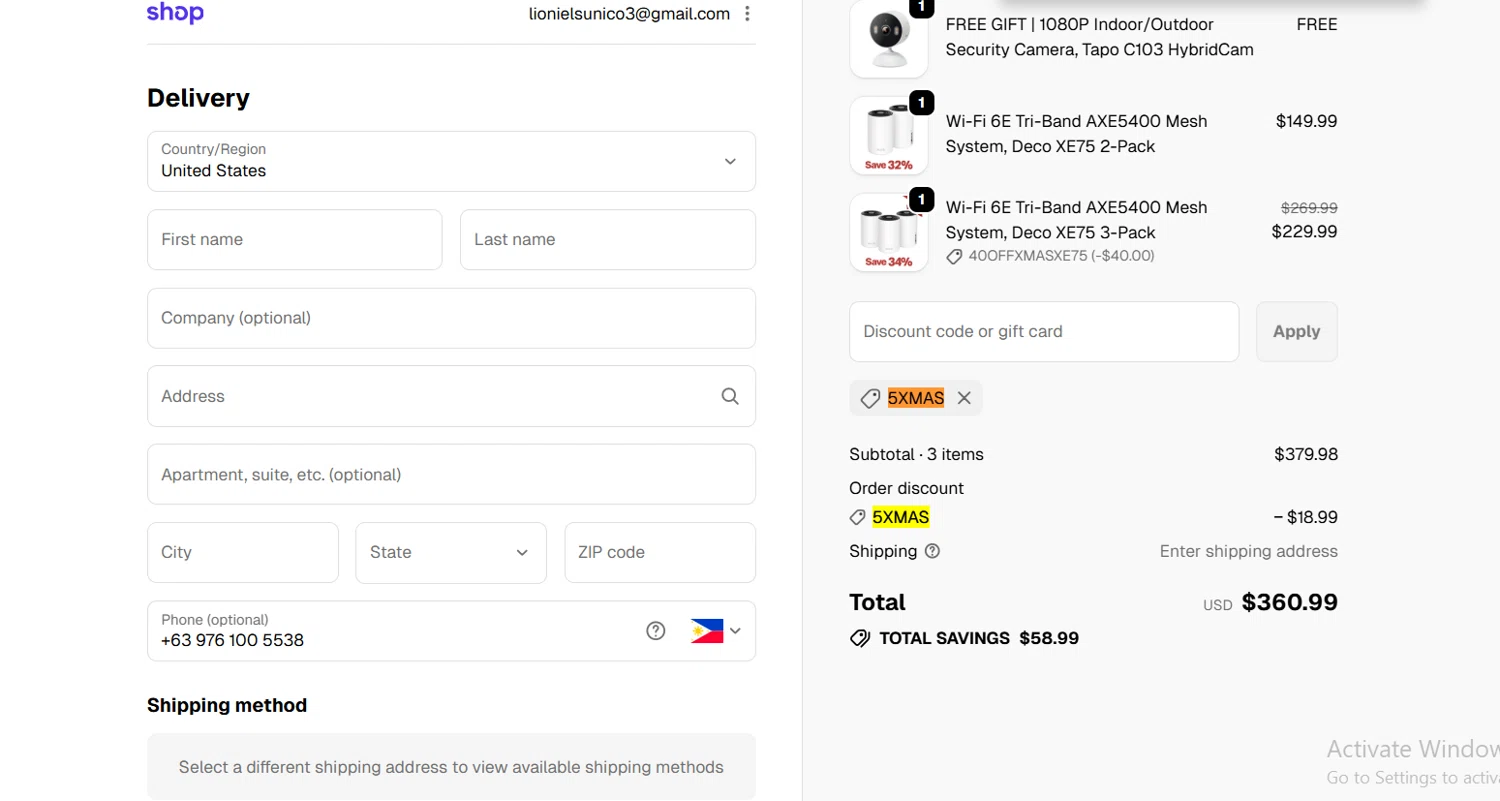Click the strikethrough $269.99 price

point(1309,208)
